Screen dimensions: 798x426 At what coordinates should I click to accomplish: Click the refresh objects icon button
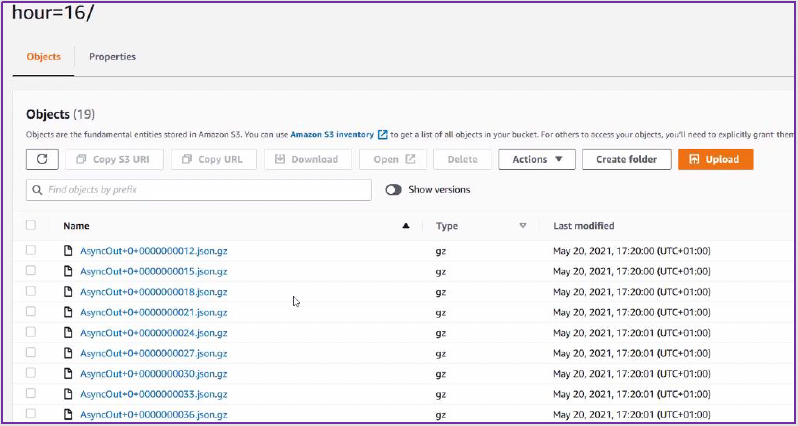(x=41, y=159)
